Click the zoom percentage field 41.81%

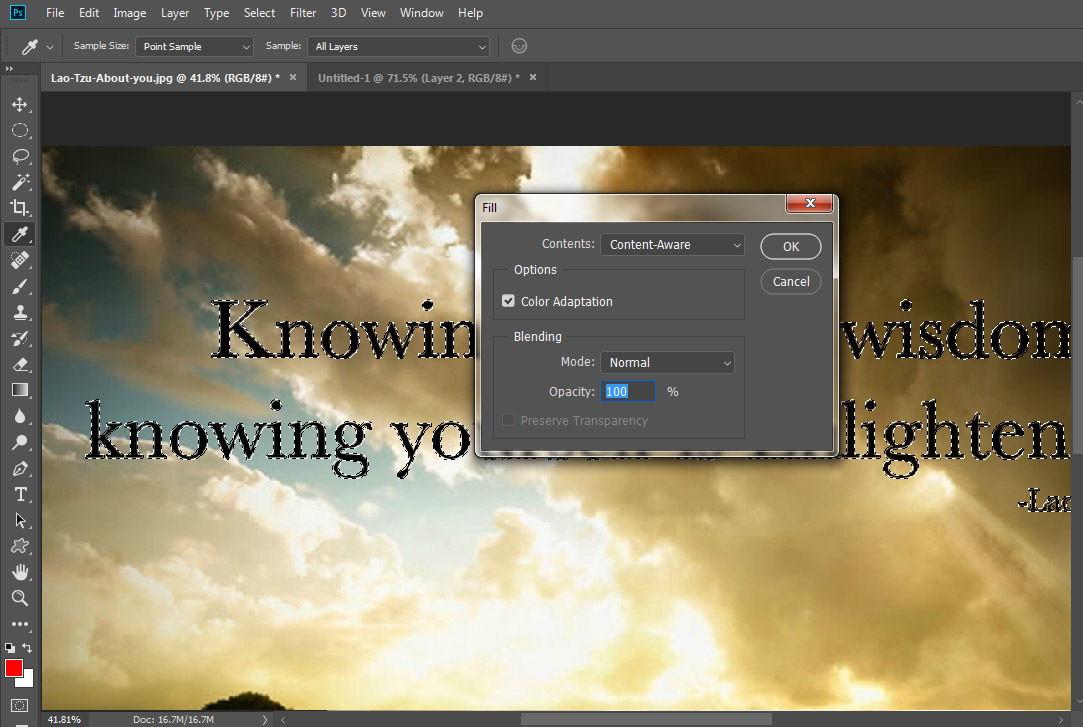[x=64, y=719]
